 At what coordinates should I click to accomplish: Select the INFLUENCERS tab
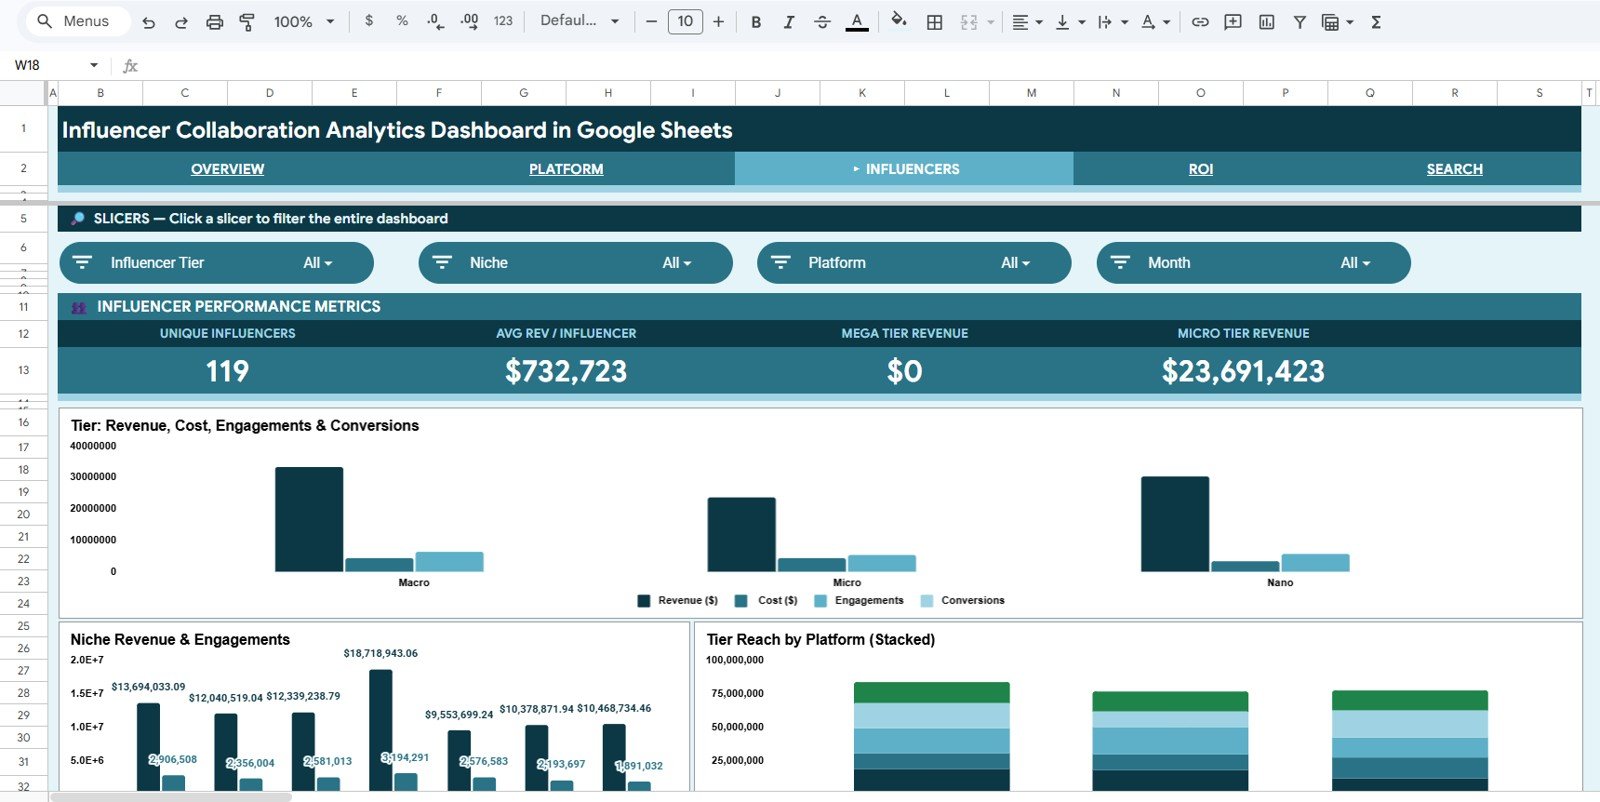[905, 169]
